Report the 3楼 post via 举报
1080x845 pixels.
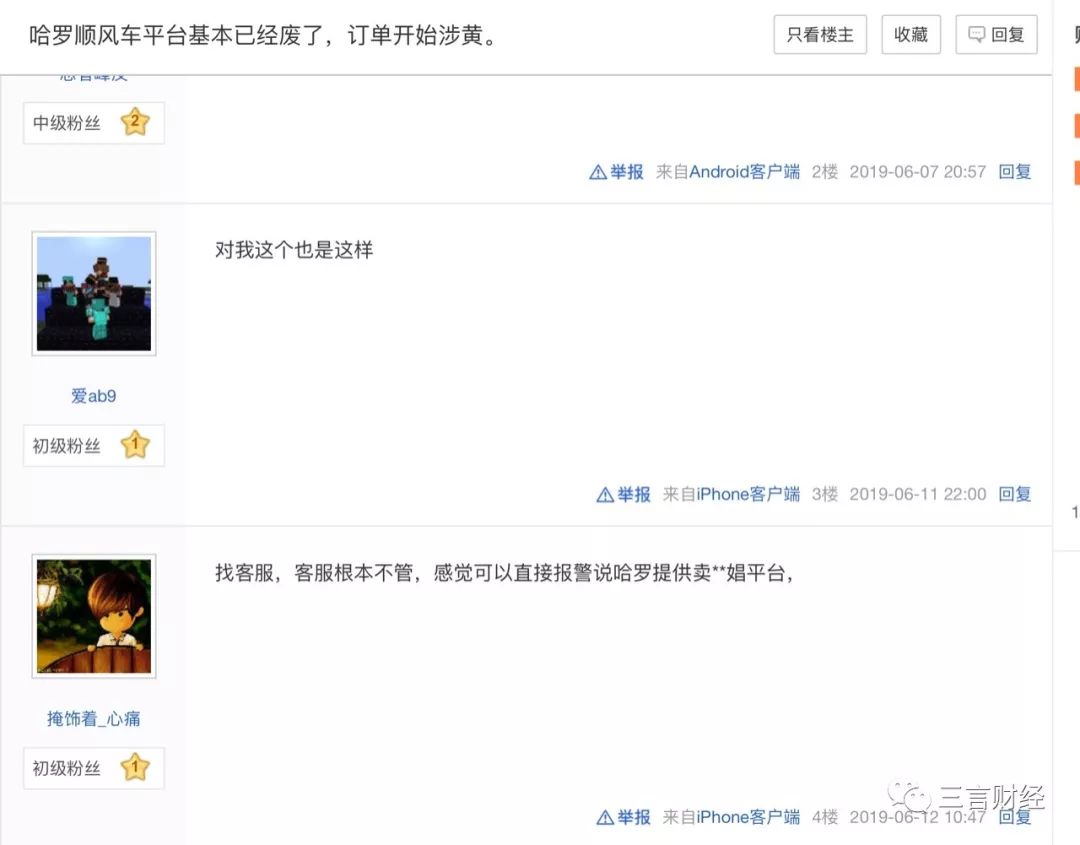point(623,494)
